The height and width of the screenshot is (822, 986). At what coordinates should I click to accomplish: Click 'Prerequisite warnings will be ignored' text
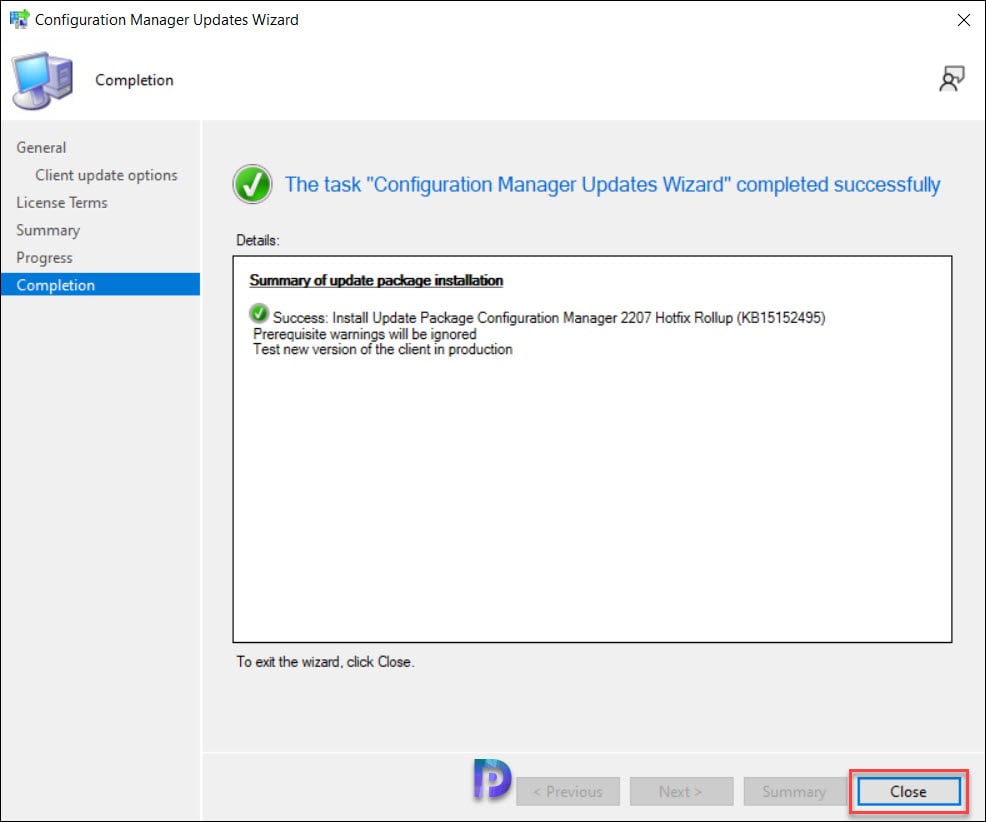tap(365, 334)
